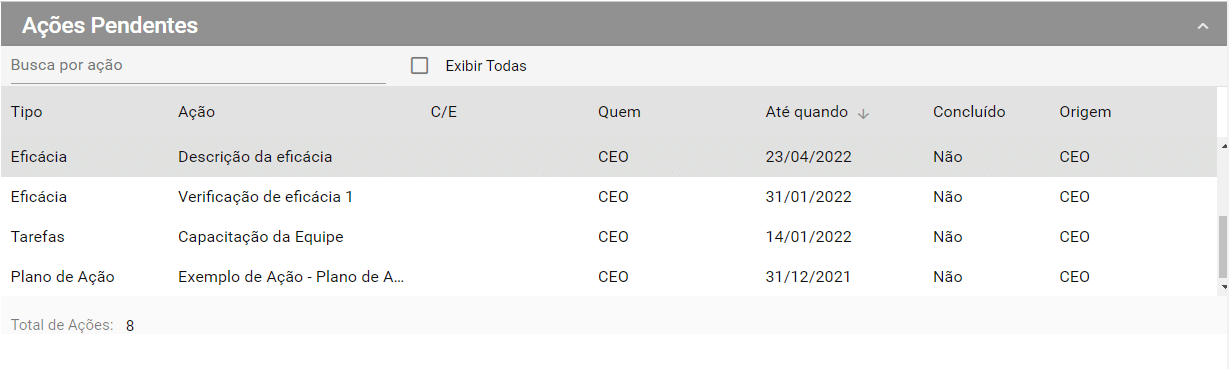Image resolution: width=1229 pixels, height=369 pixels.
Task: Sort table by Tipo column header
Action: [26, 112]
